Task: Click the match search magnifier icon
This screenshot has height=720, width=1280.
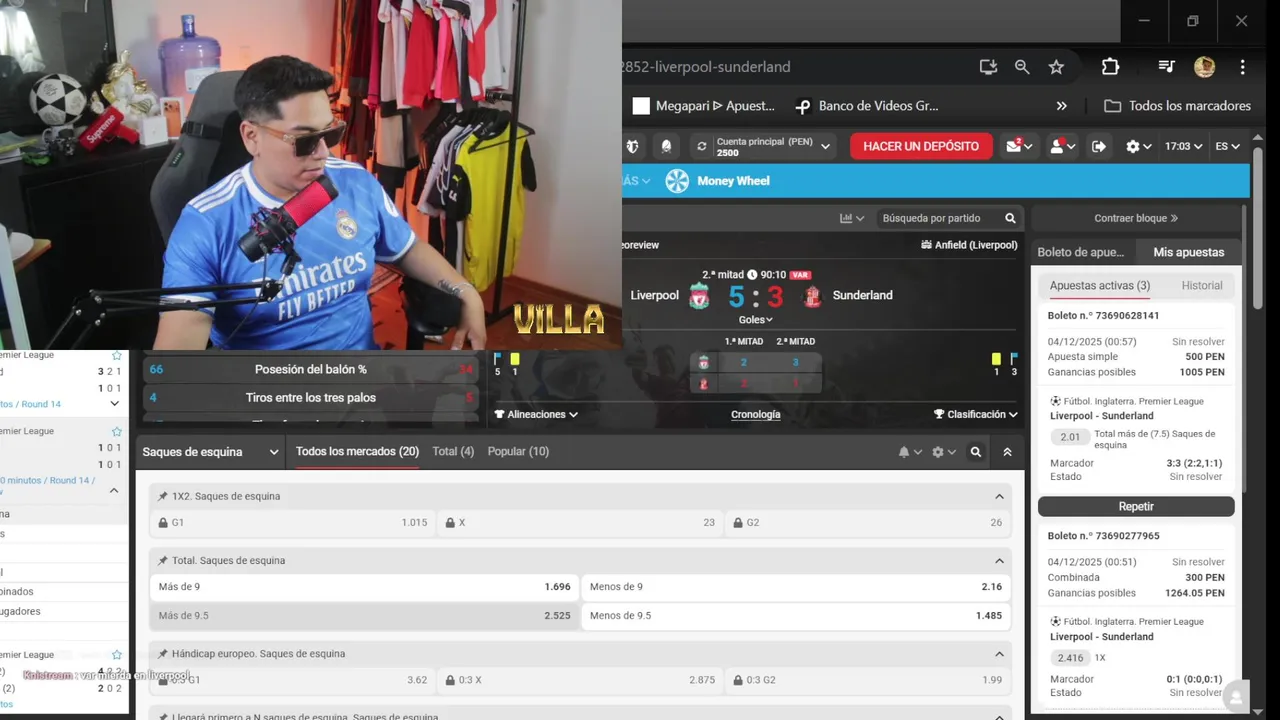Action: pos(1010,218)
